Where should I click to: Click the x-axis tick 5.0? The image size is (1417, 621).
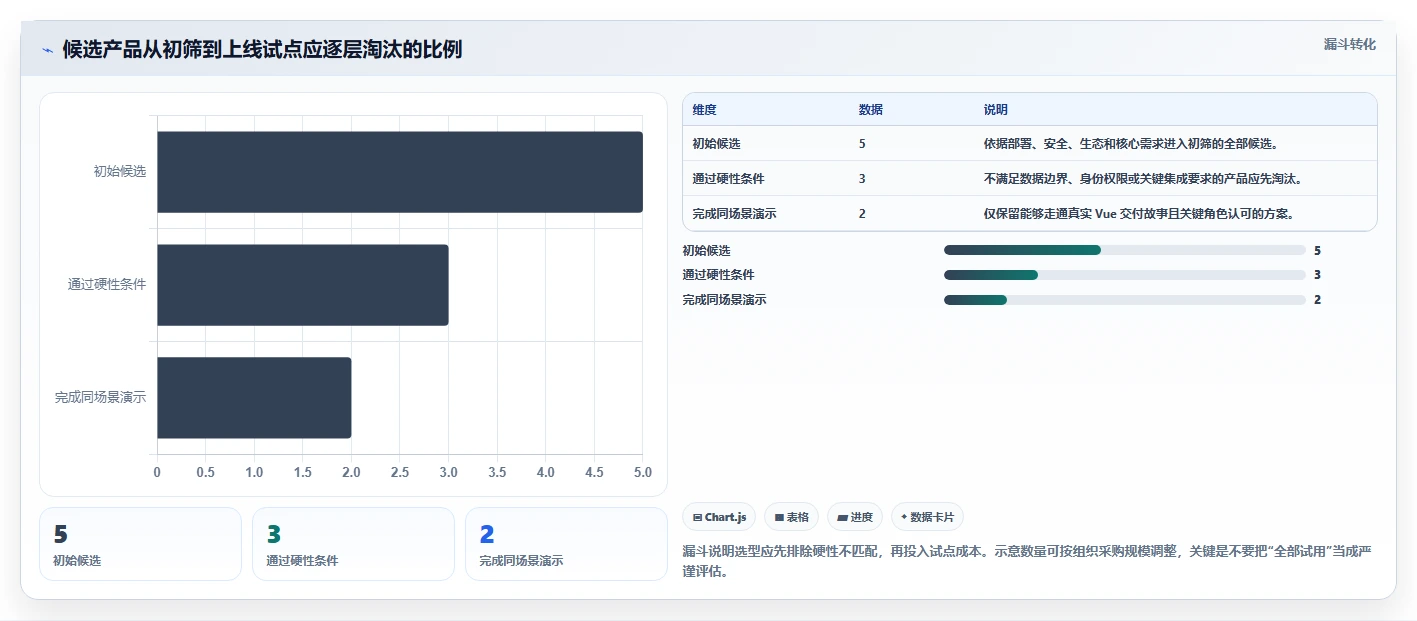pyautogui.click(x=643, y=472)
